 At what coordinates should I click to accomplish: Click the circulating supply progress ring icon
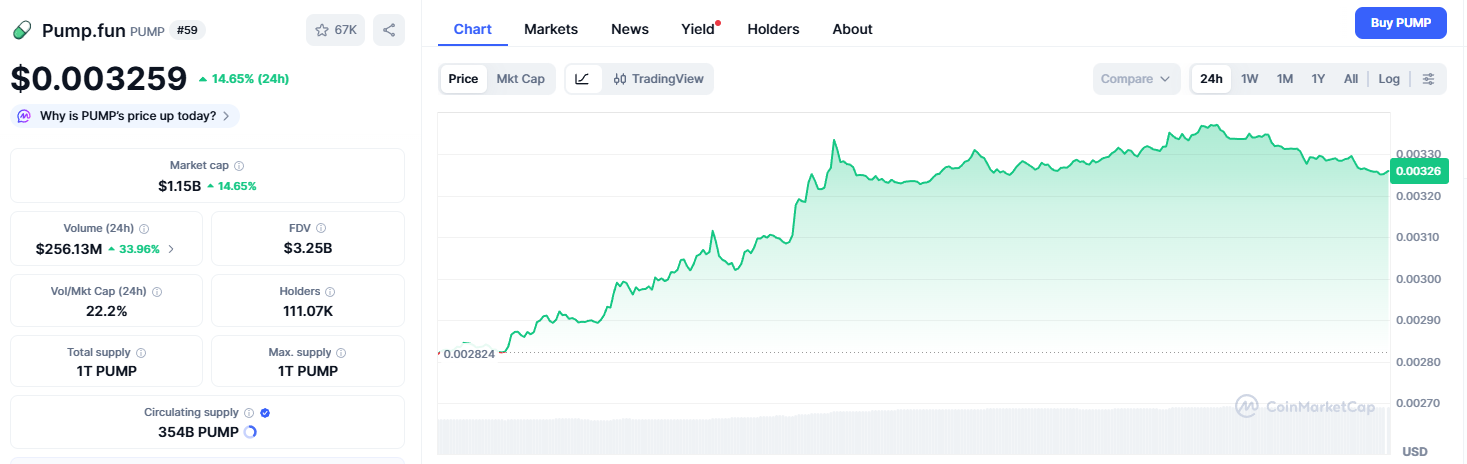pos(250,432)
